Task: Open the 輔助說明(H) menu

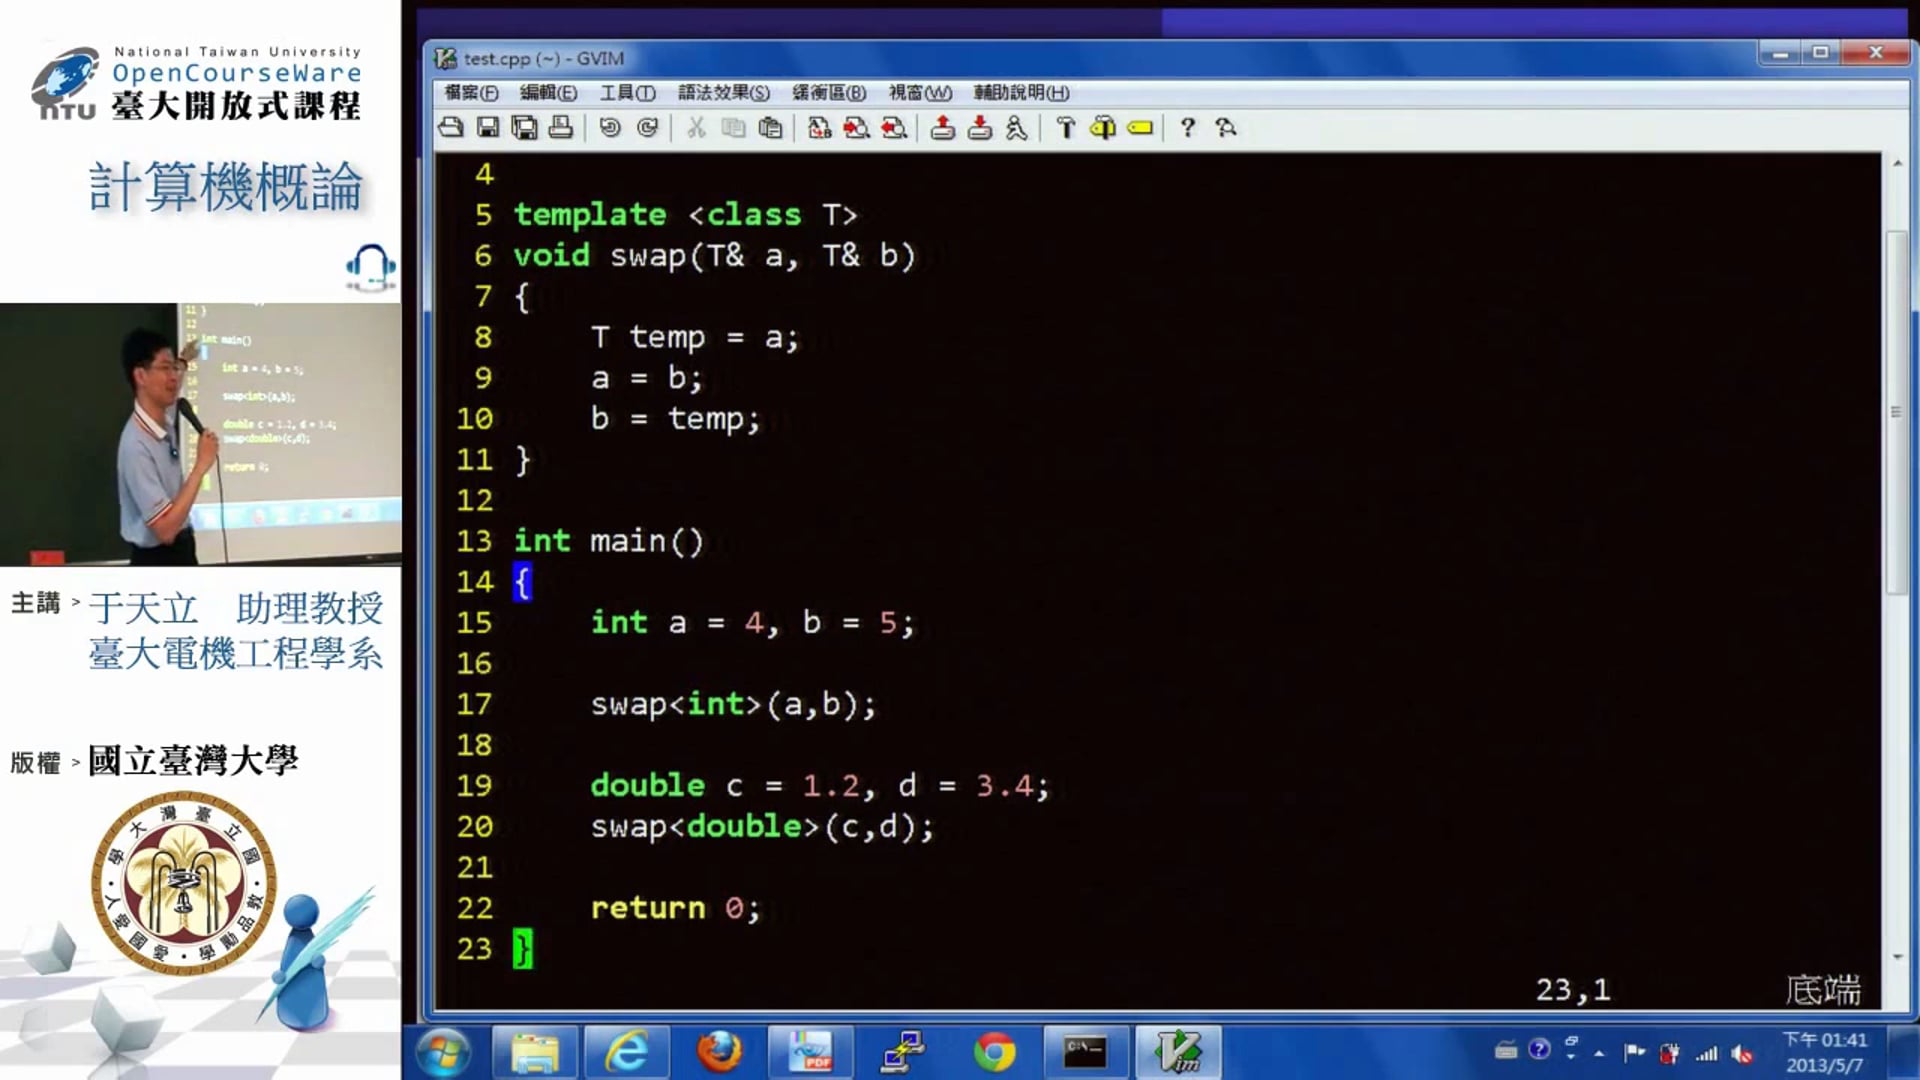Action: (1021, 93)
